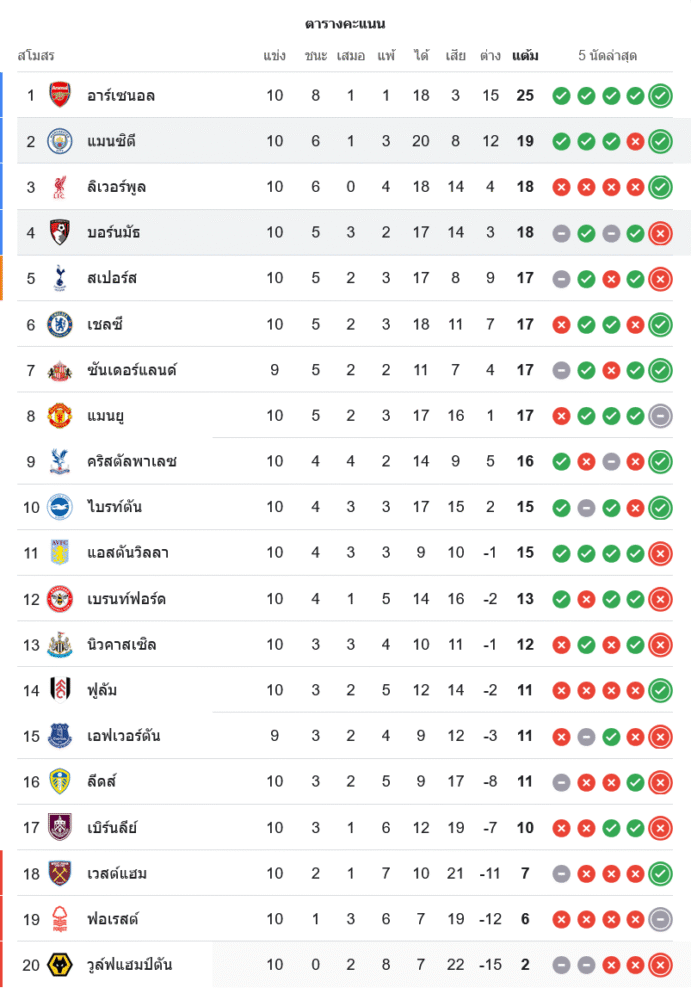Click the ตารางคะแนน table title
The height and width of the screenshot is (1000, 691).
click(345, 23)
